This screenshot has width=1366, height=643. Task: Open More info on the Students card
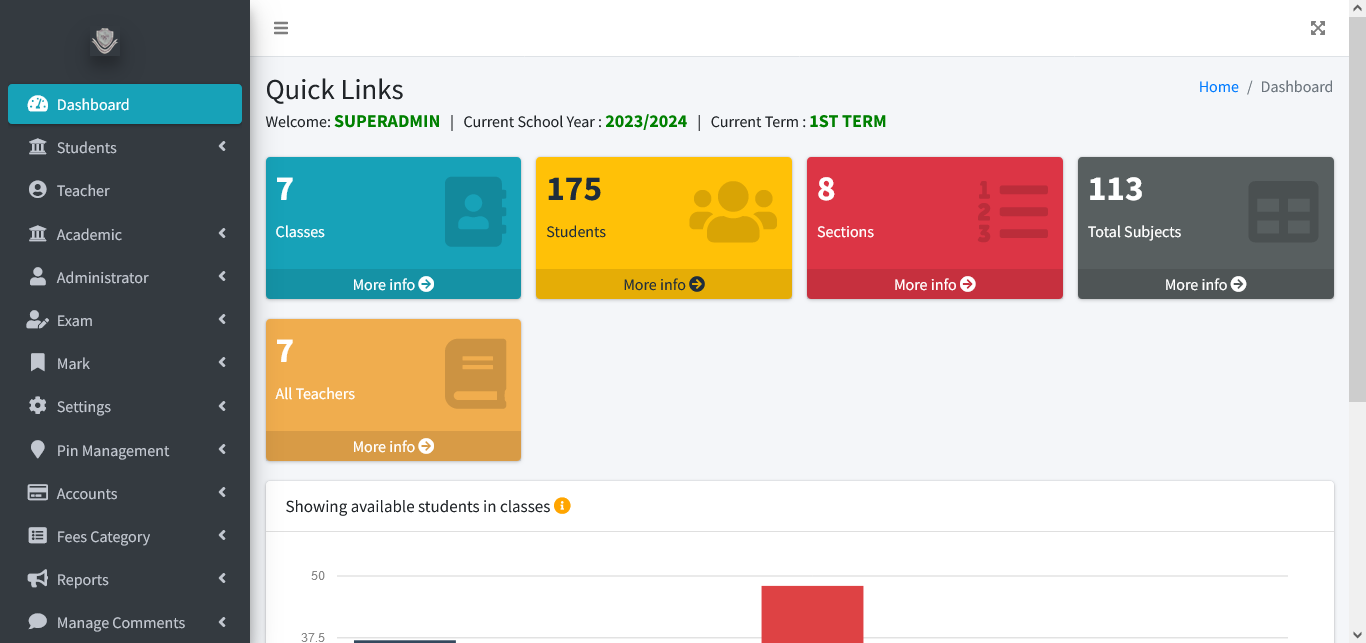(x=664, y=284)
